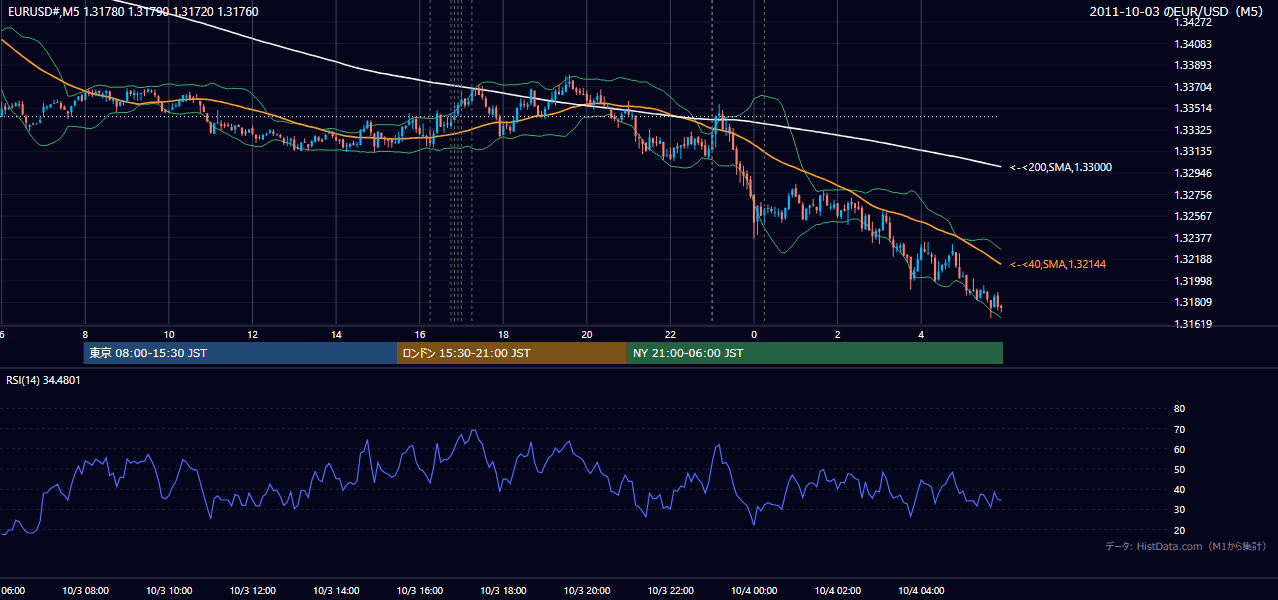Select the NY 21:00-06:00 JST session bar

[815, 353]
